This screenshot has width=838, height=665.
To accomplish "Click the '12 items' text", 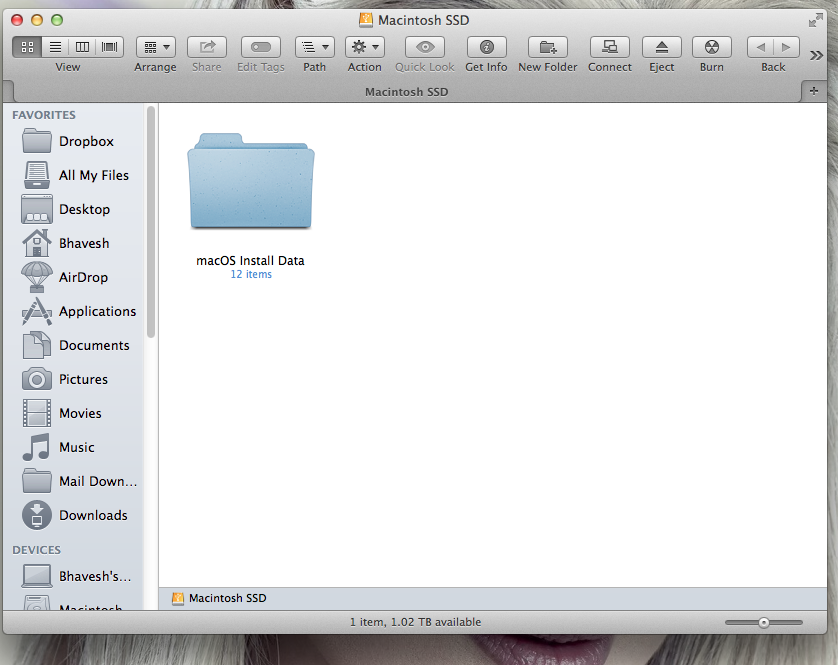I will [251, 274].
